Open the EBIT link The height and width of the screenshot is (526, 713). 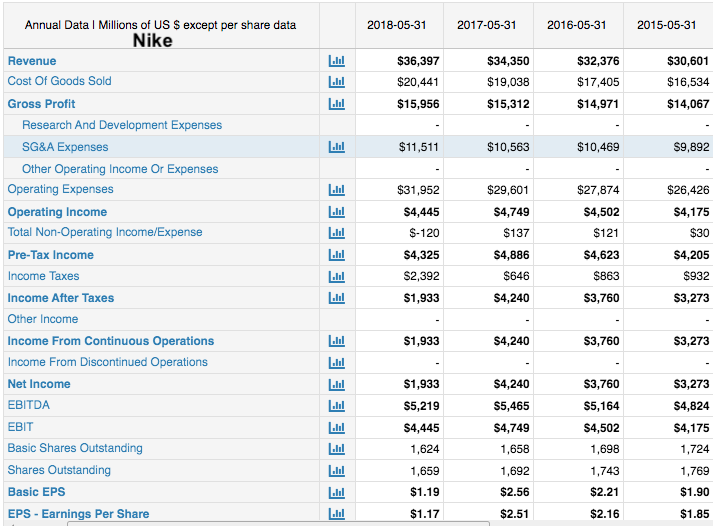pos(20,427)
